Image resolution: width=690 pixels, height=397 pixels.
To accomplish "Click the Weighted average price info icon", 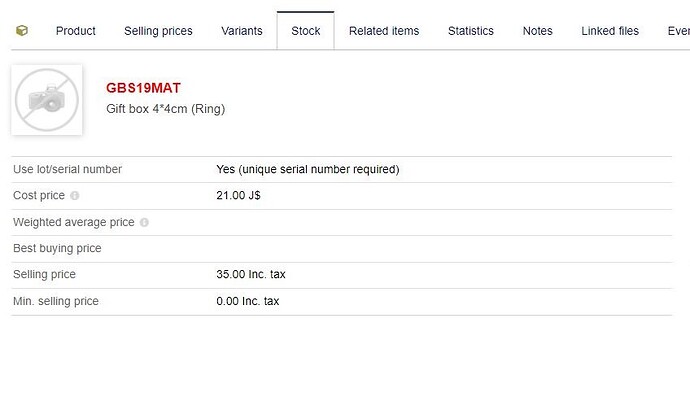I will [144, 222].
